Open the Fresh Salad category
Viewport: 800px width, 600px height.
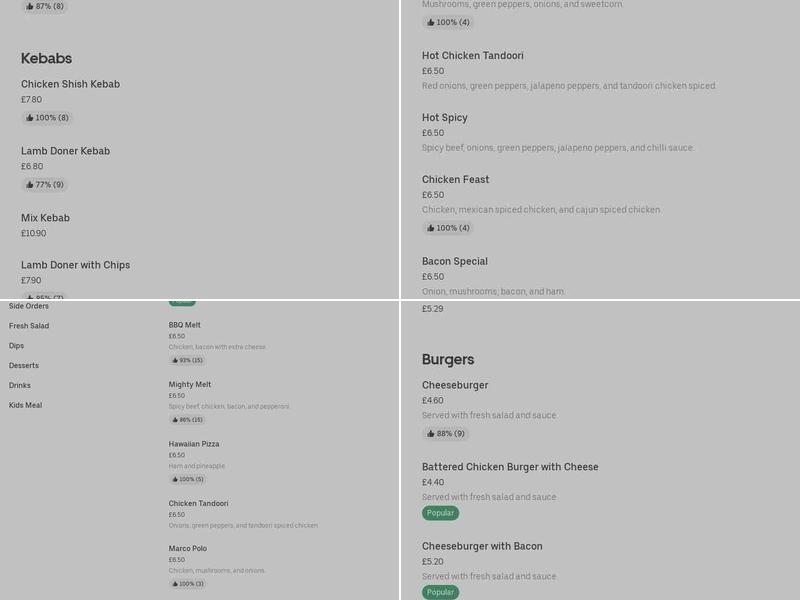29,326
